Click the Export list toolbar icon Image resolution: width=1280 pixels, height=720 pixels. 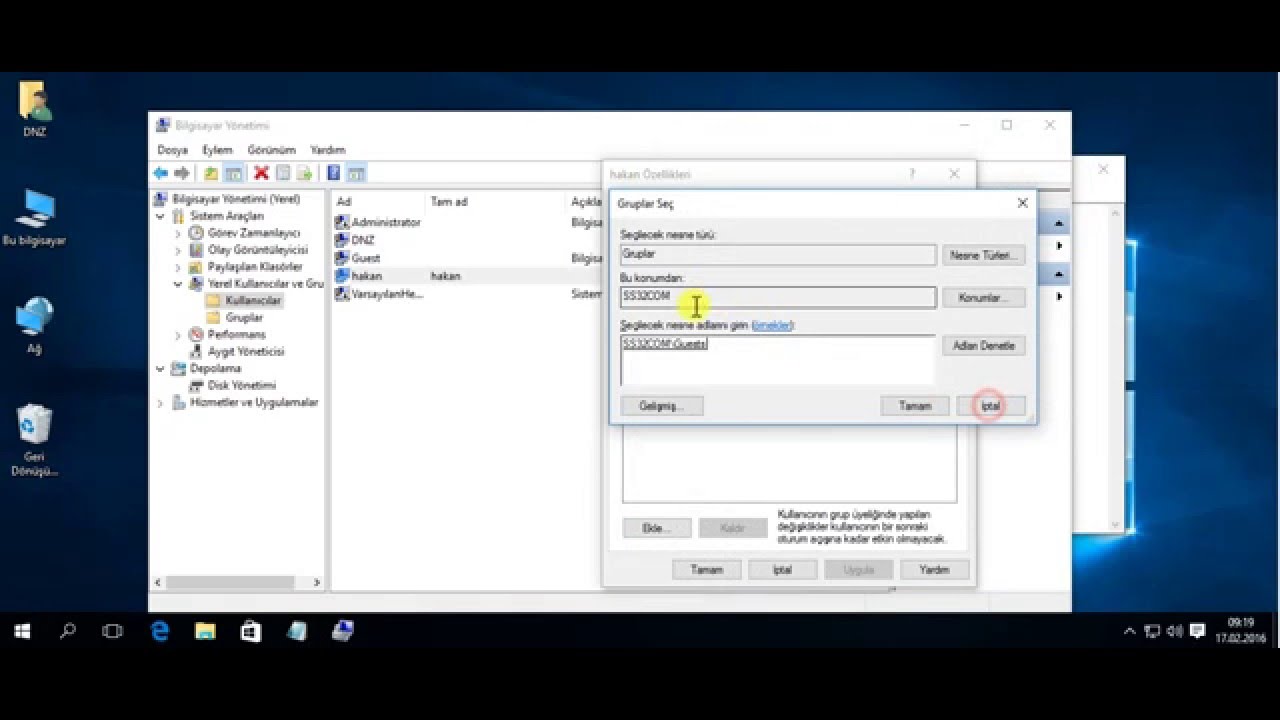(x=304, y=173)
